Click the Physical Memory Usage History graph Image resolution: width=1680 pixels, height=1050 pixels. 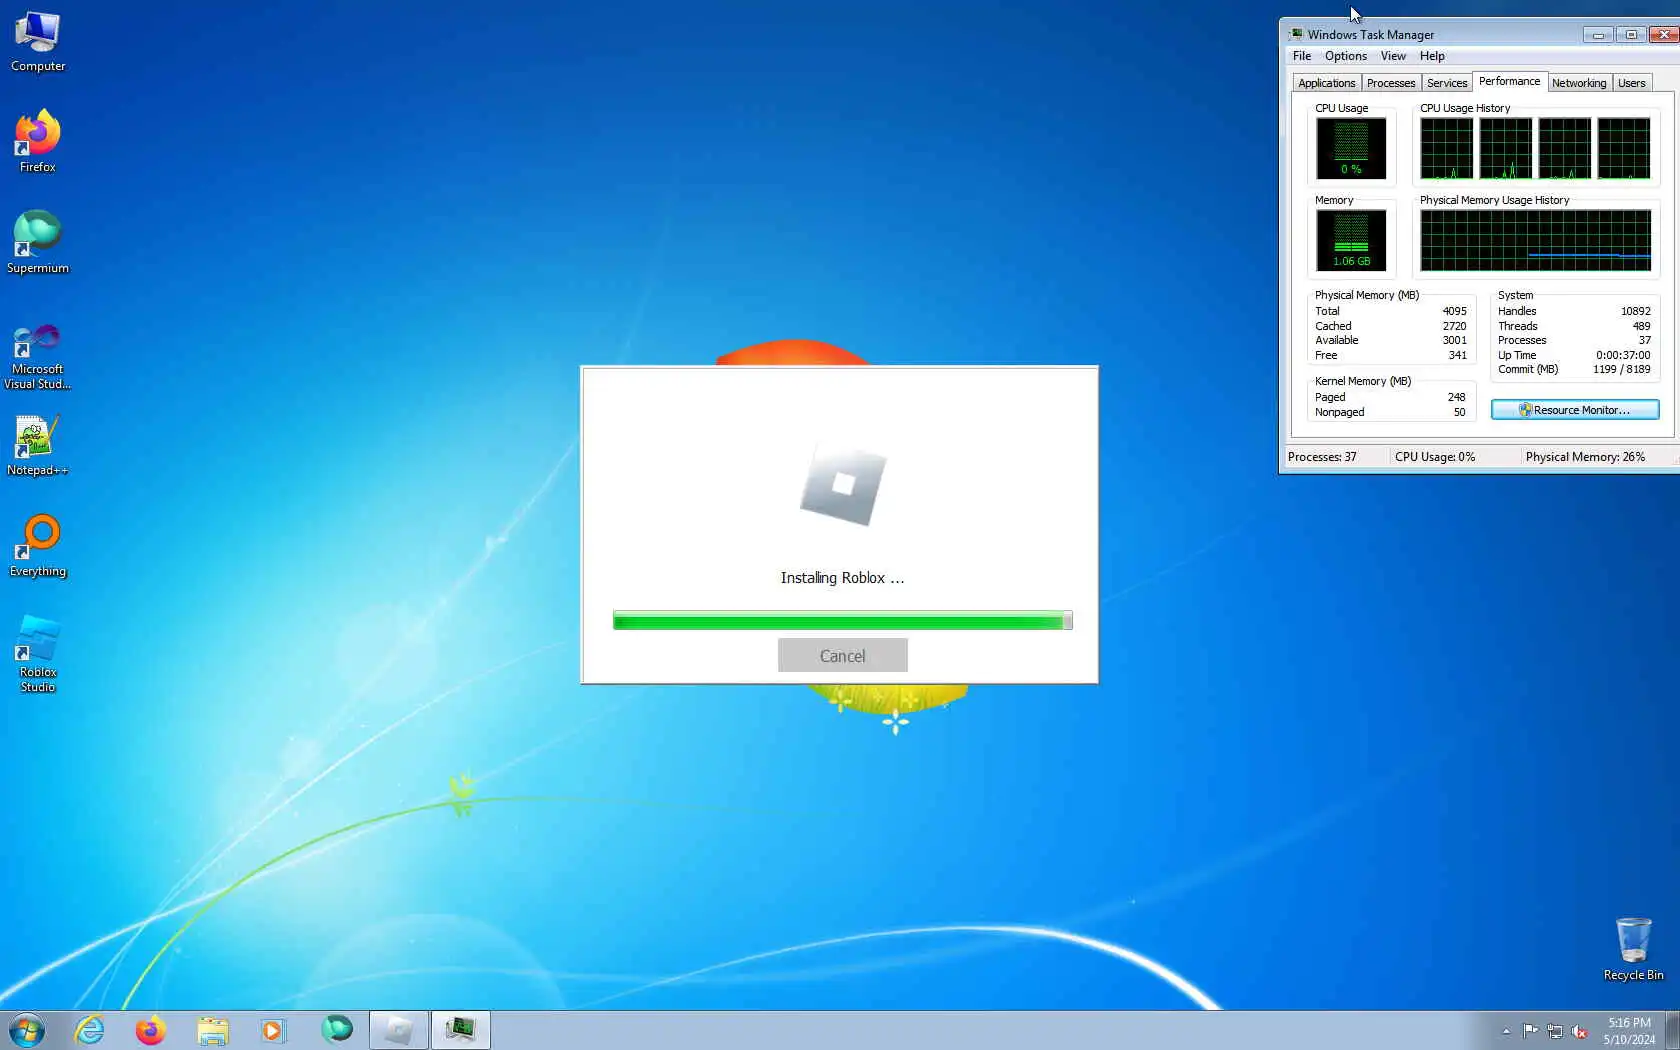pyautogui.click(x=1536, y=240)
